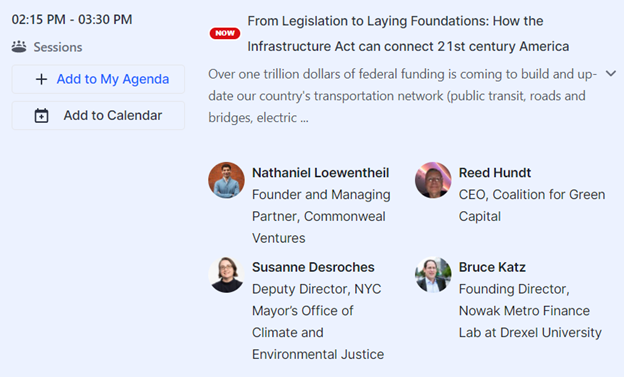Click the truncated description text about federal funding
Image resolution: width=624 pixels, height=377 pixels.
(x=402, y=96)
